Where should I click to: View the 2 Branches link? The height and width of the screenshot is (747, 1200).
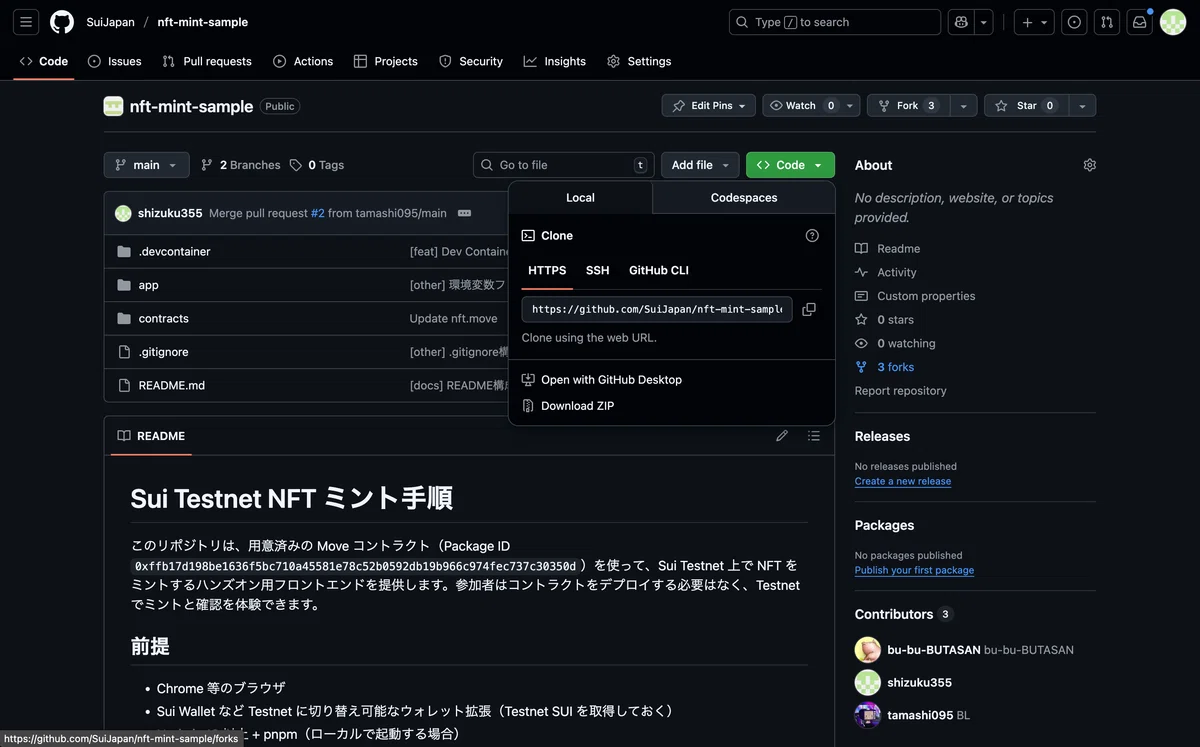pyautogui.click(x=241, y=165)
